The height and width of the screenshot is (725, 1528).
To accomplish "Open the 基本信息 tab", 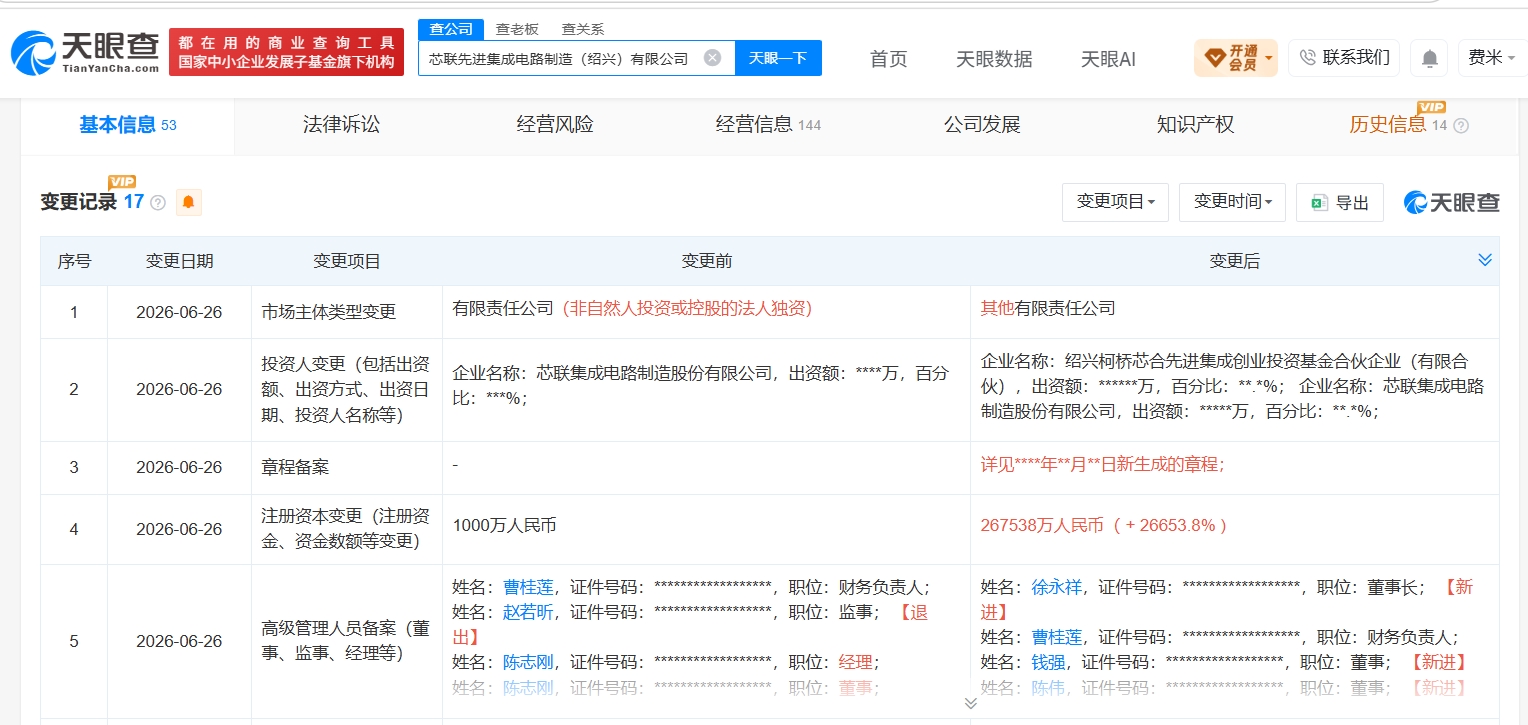I will [128, 125].
